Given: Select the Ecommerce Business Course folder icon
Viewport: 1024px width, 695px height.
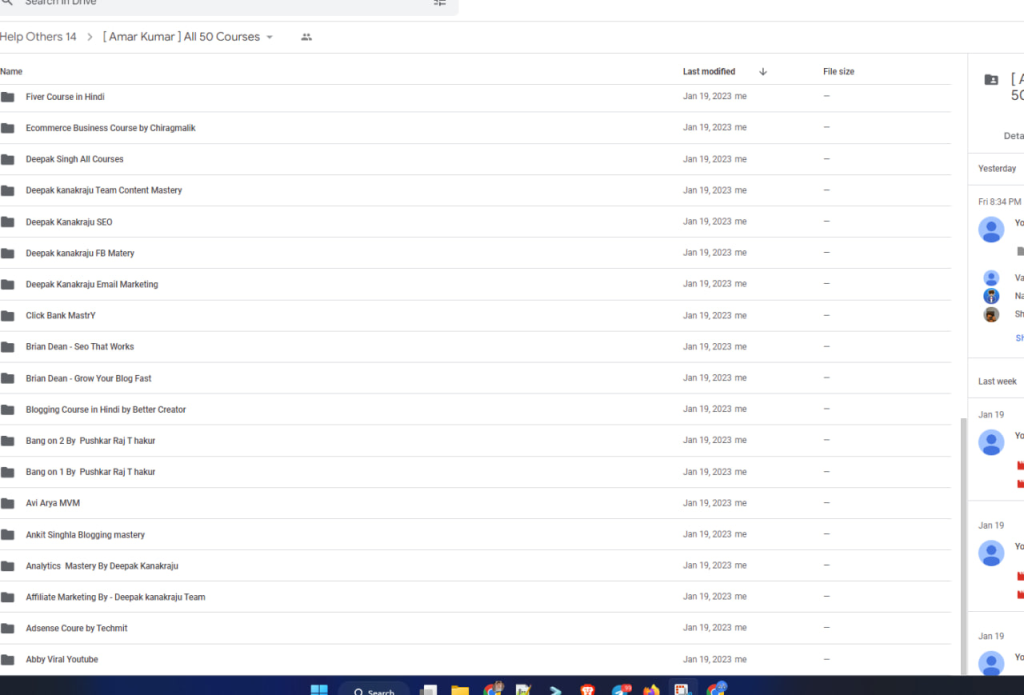Looking at the screenshot, I should 8,128.
